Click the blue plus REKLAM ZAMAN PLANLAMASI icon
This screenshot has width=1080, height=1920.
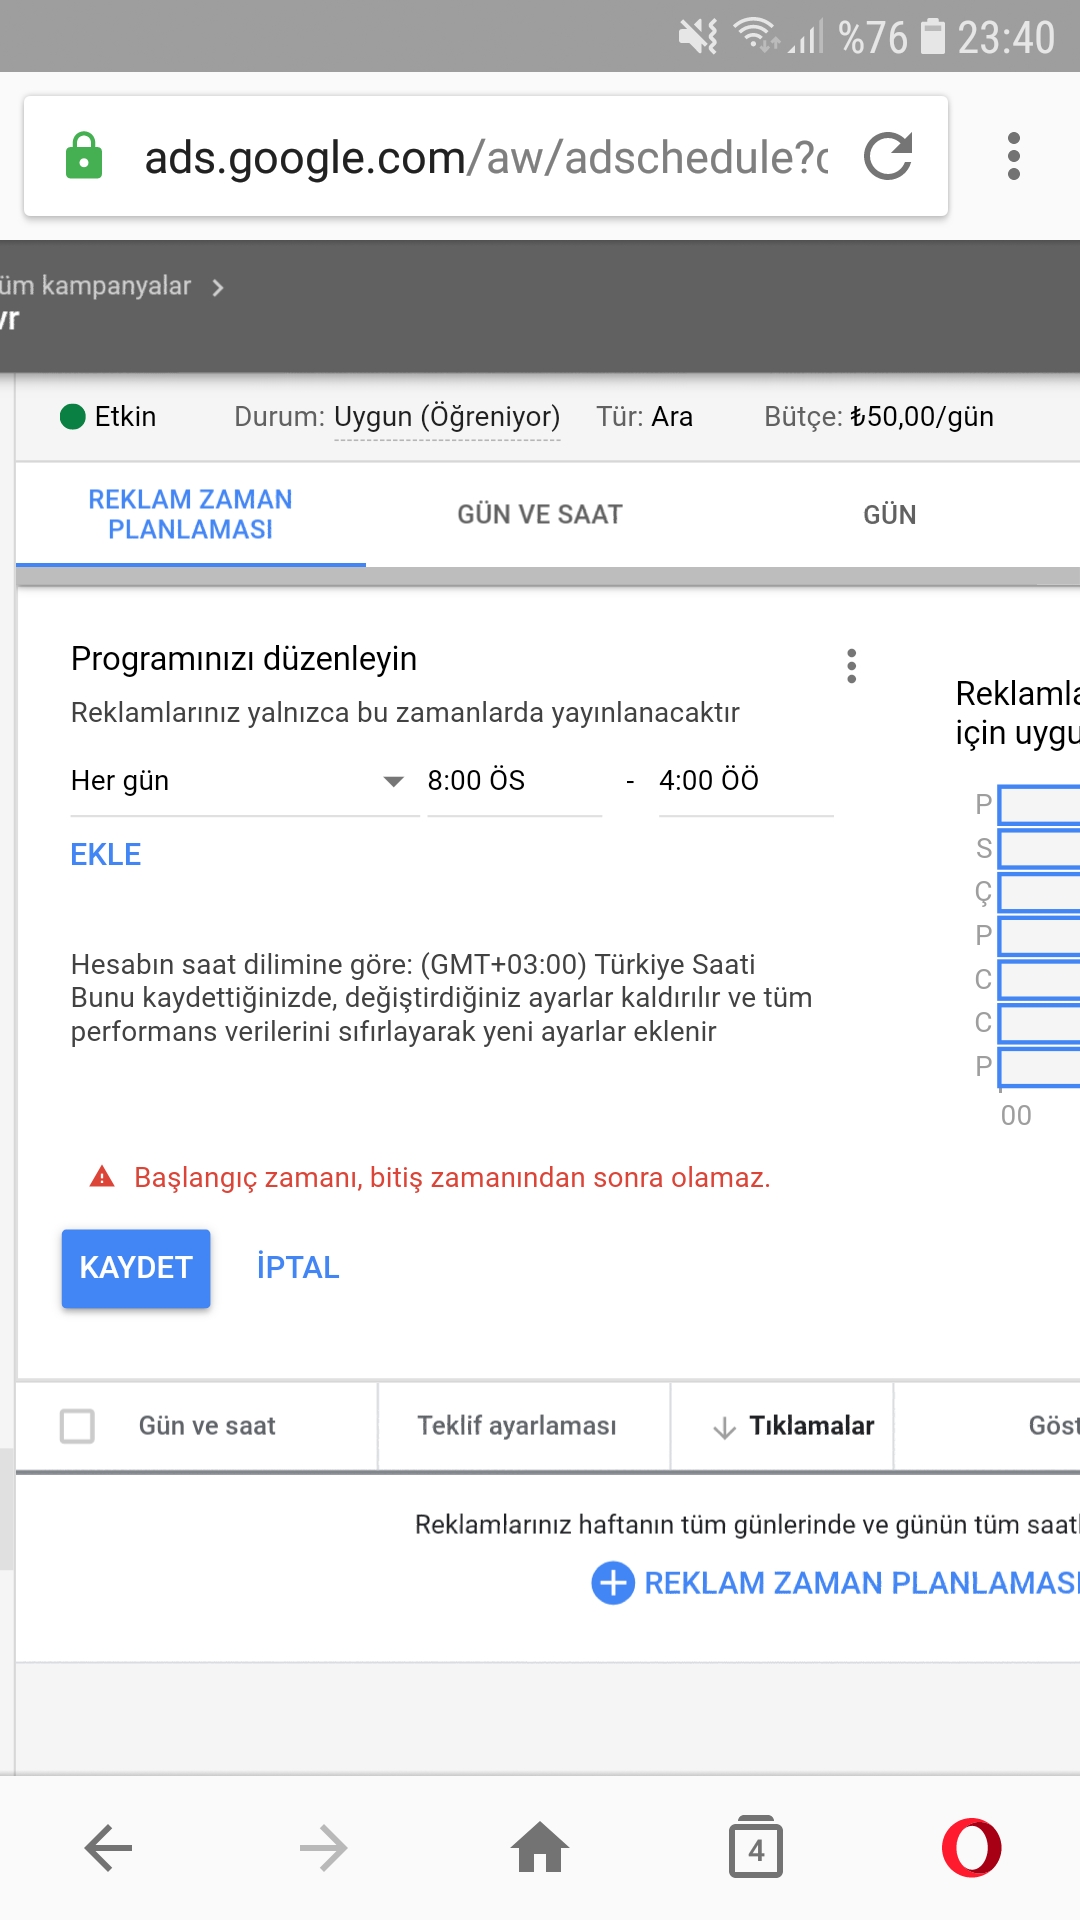click(613, 1583)
